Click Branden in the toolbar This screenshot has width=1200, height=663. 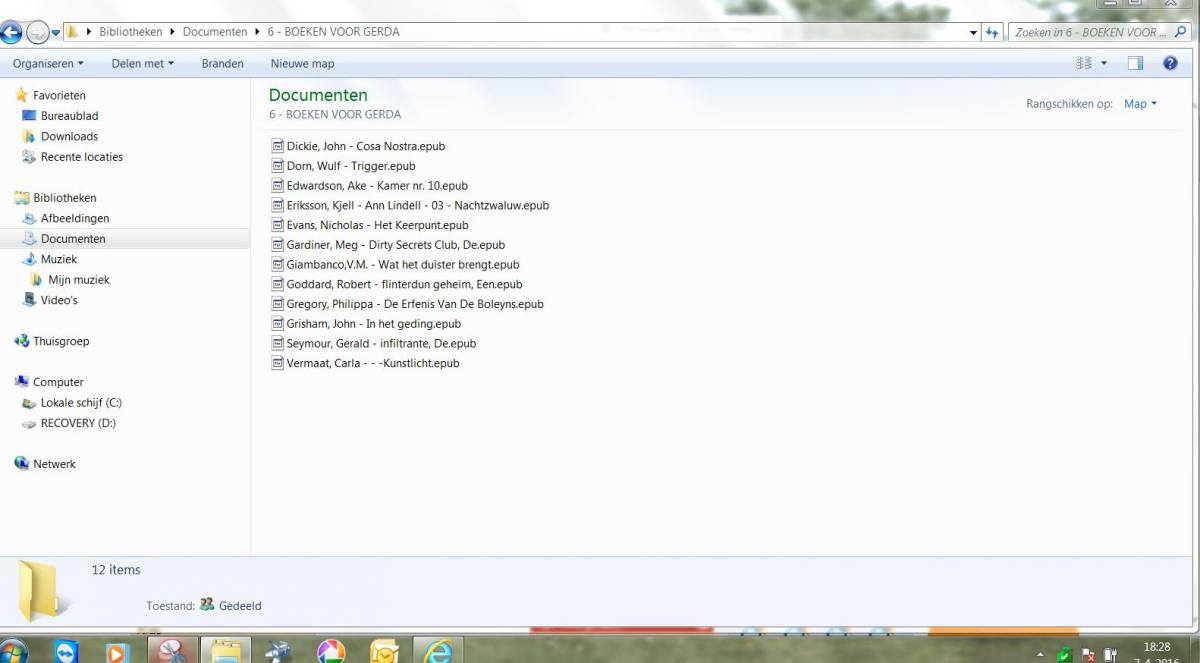click(222, 63)
